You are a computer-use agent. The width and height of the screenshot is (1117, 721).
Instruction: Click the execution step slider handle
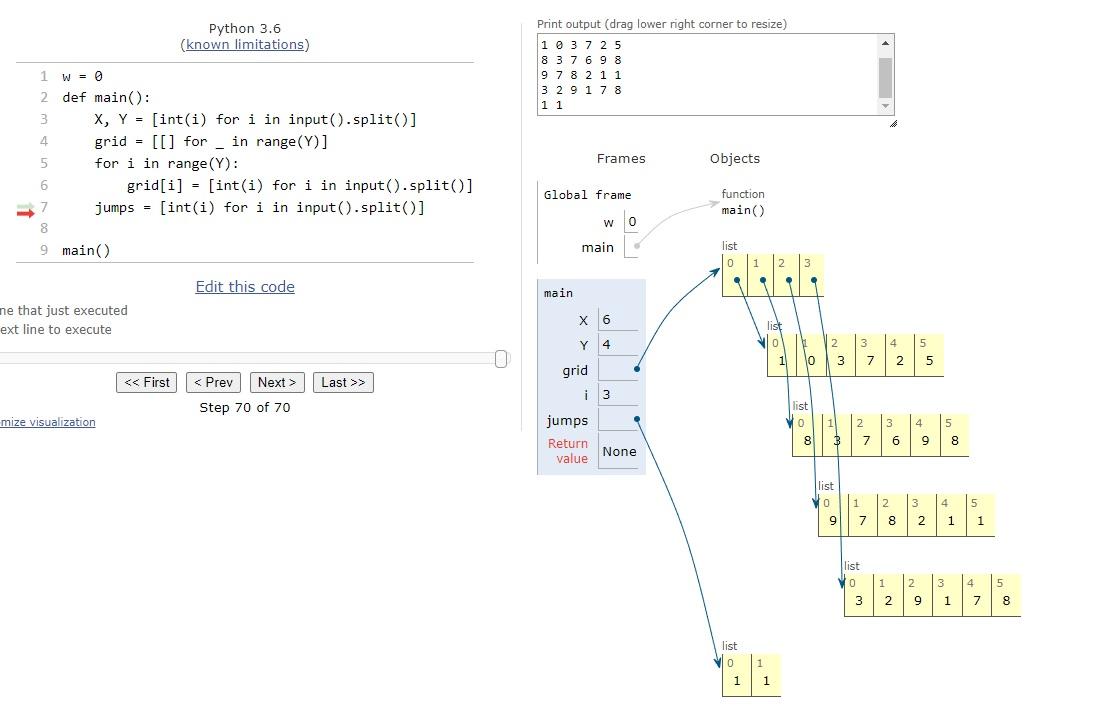coord(500,359)
